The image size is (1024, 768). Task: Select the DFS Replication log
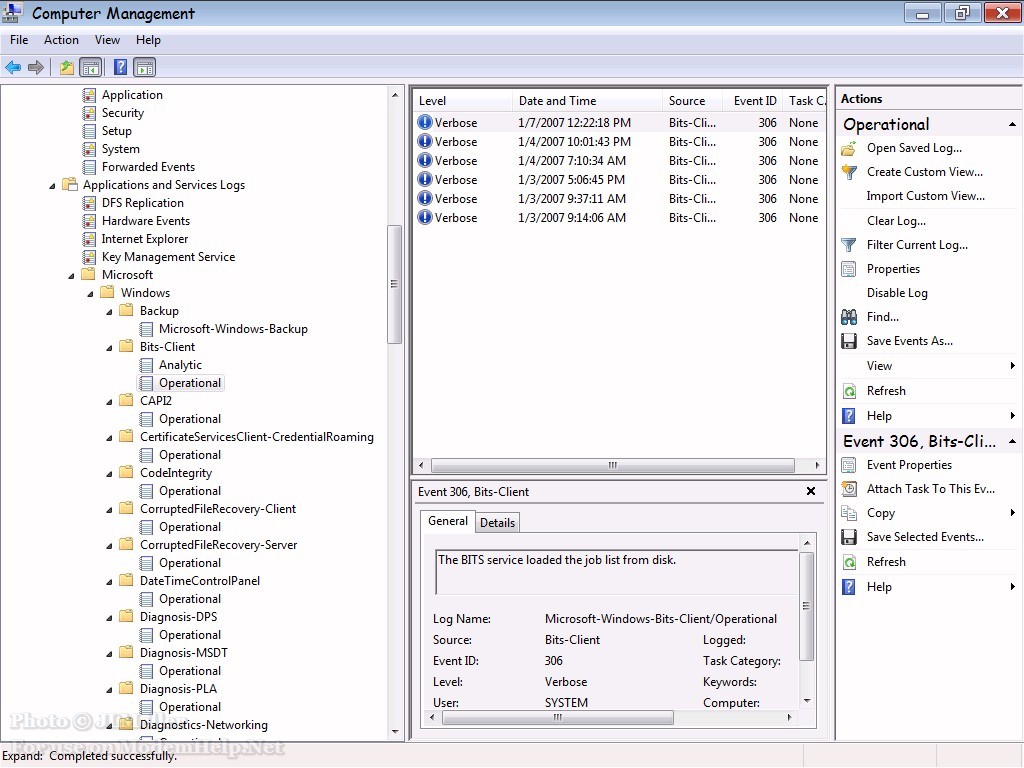(x=142, y=203)
